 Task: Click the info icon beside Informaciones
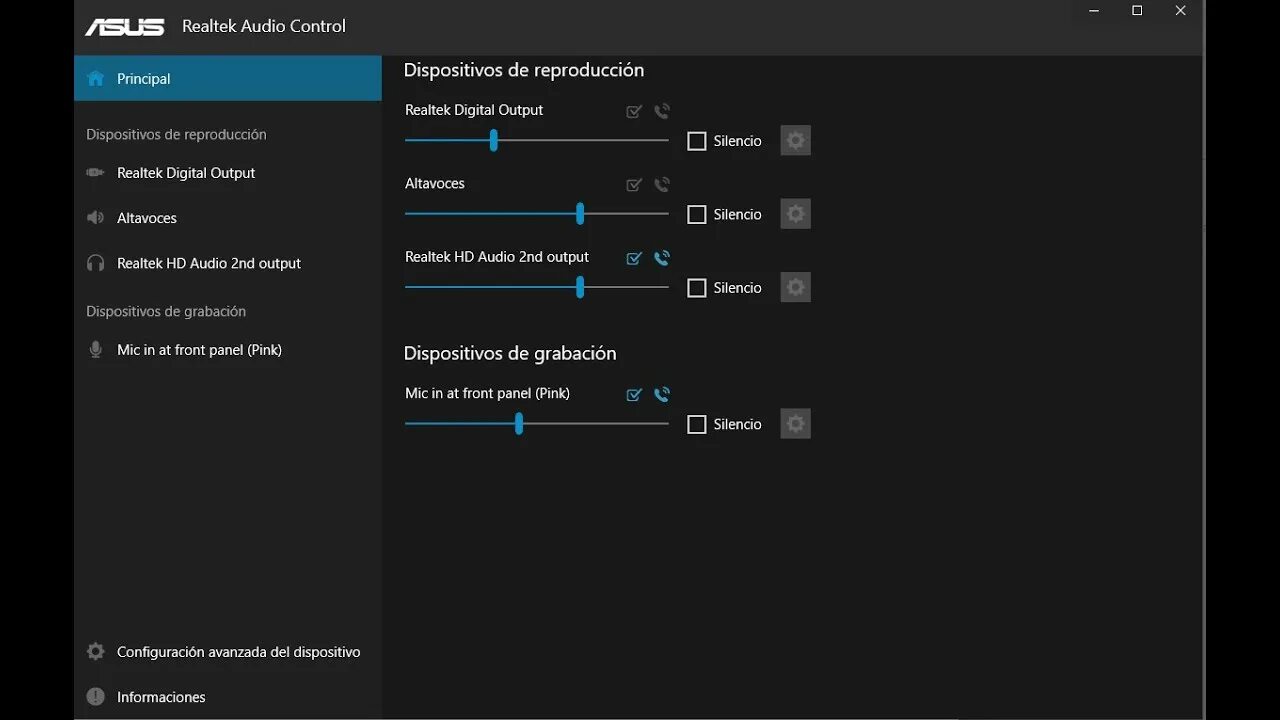pyautogui.click(x=96, y=697)
